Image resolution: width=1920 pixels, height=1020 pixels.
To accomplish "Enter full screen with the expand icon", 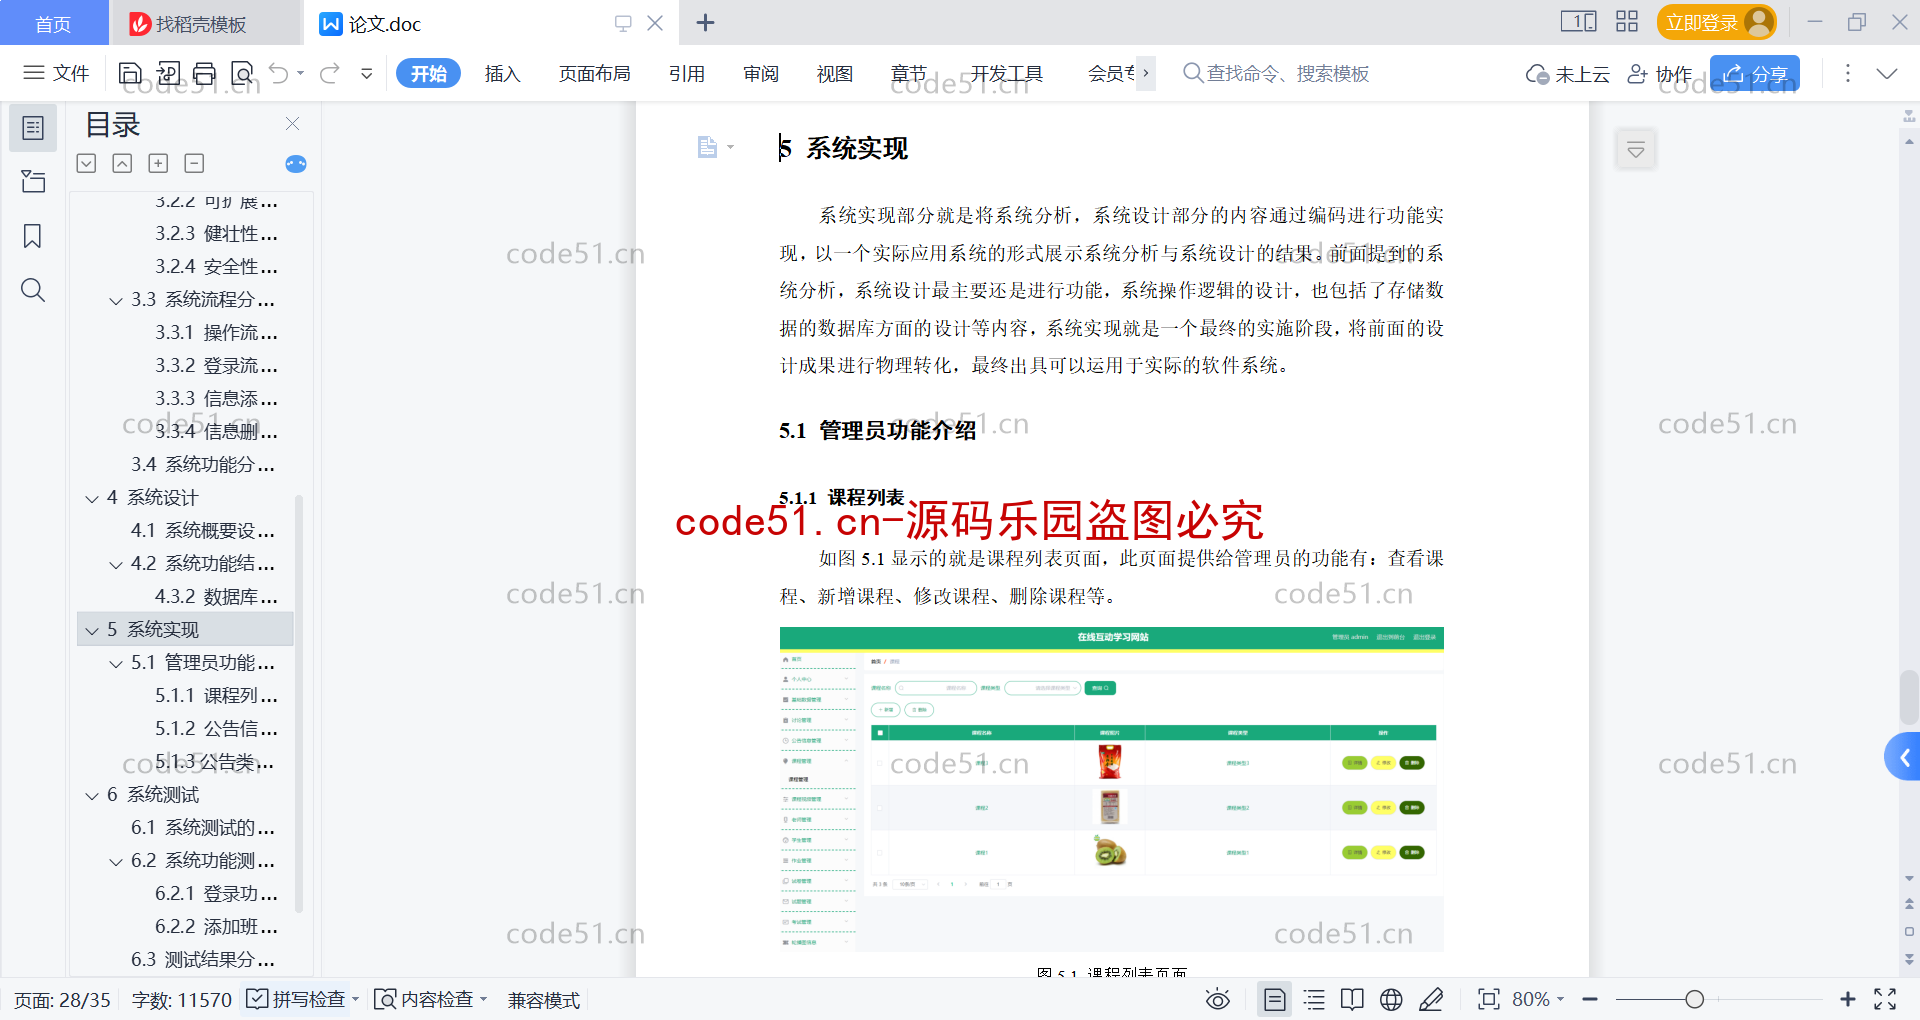I will pos(1885,999).
